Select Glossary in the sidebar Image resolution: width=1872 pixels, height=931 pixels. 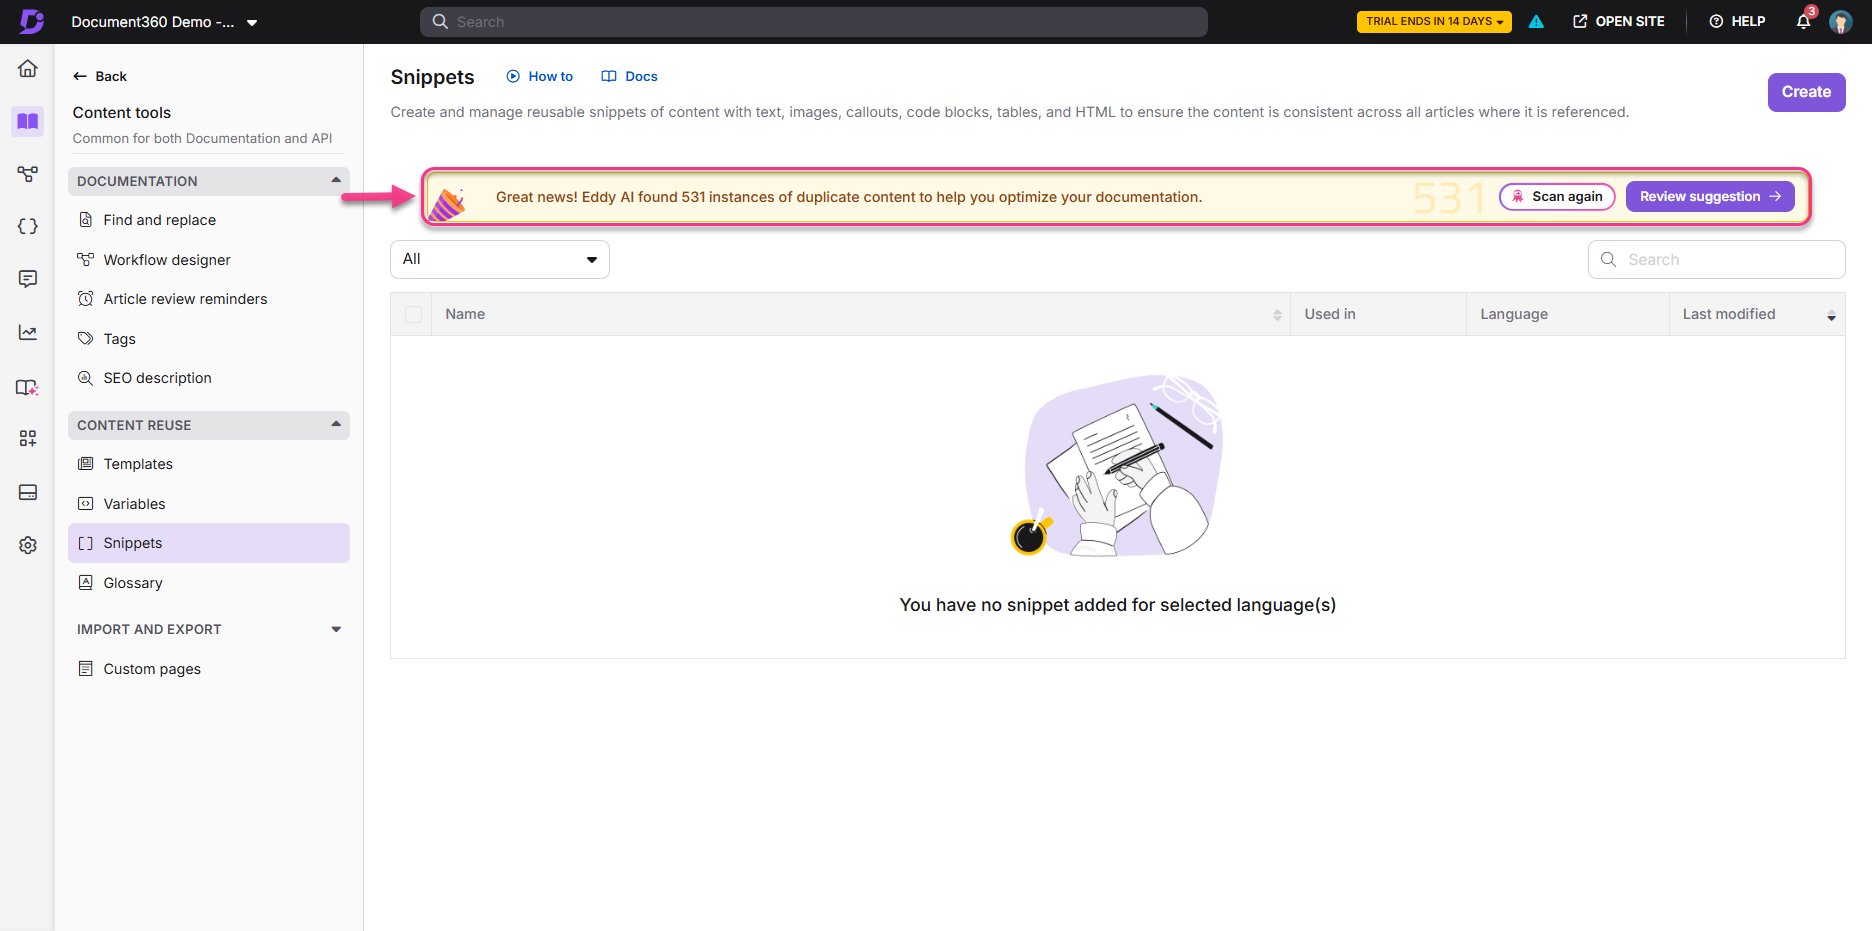[x=132, y=582]
